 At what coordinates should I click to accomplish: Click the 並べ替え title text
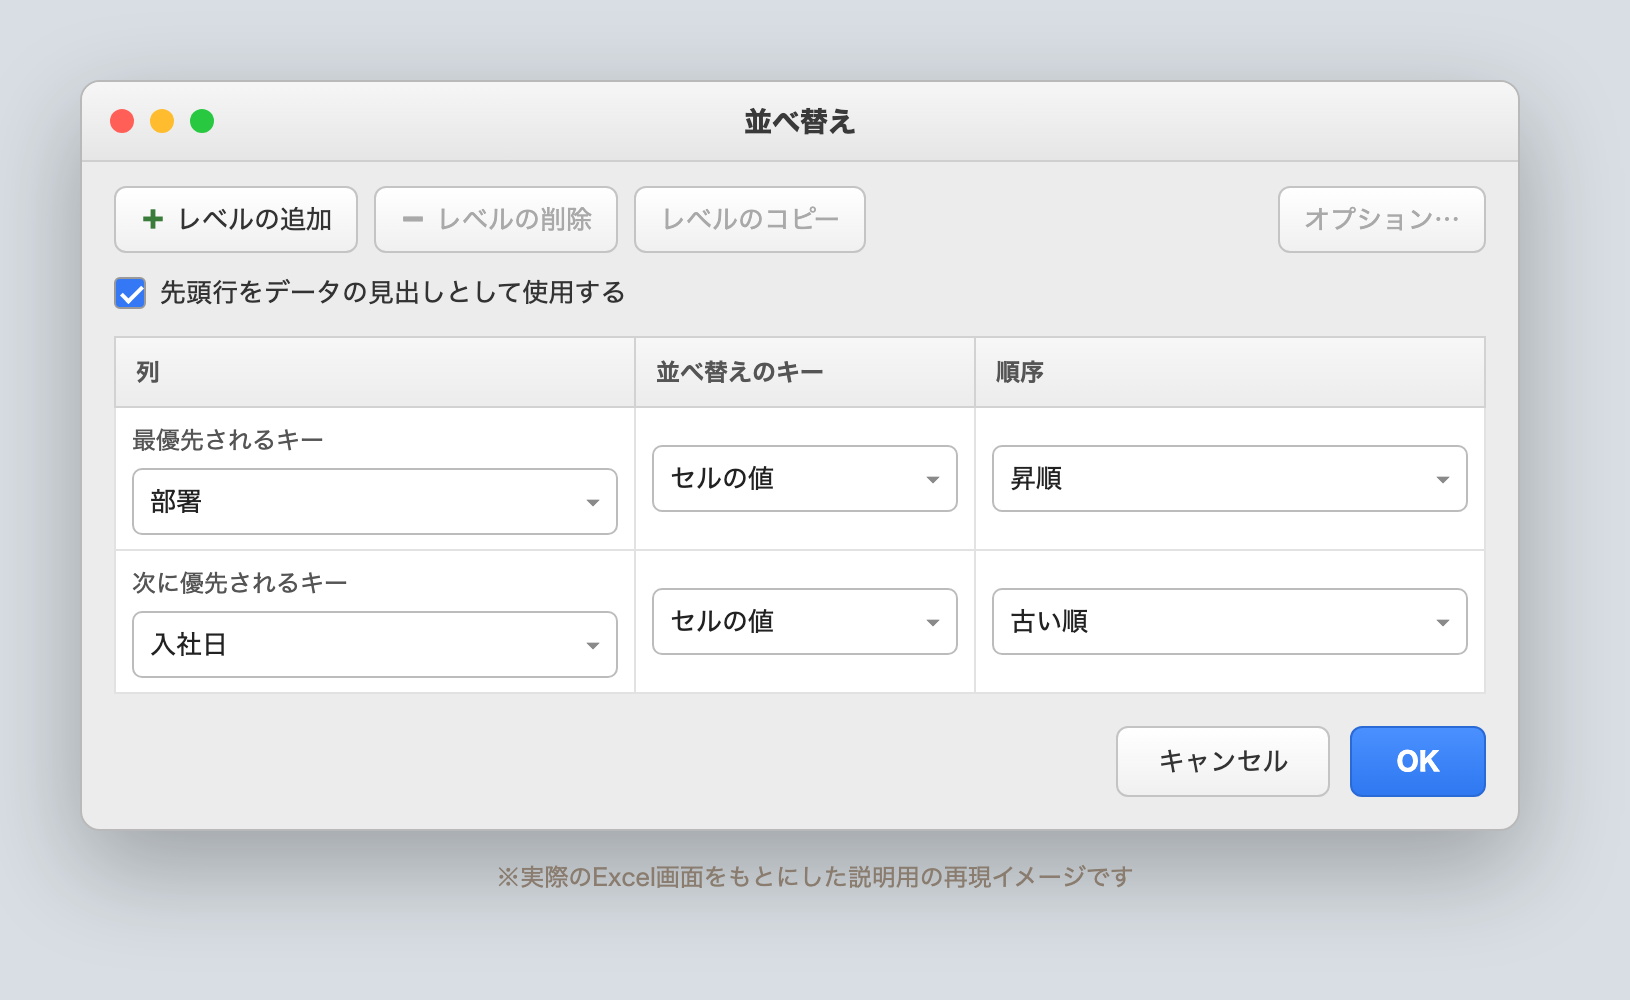click(x=800, y=122)
